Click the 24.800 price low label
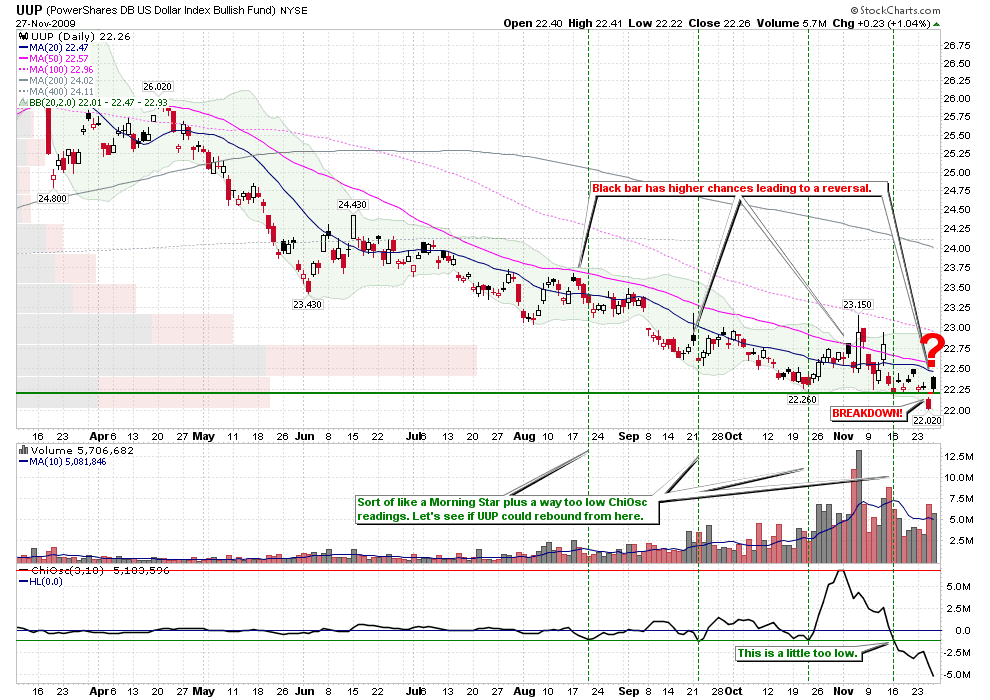The width and height of the screenshot is (990, 700). click(x=52, y=198)
